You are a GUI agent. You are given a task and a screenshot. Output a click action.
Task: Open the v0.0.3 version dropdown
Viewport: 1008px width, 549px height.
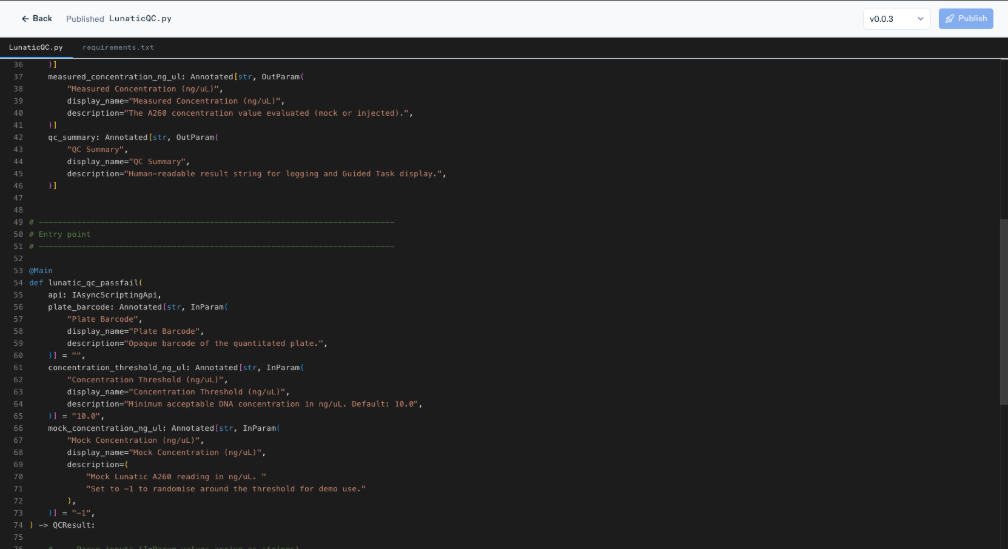click(896, 19)
